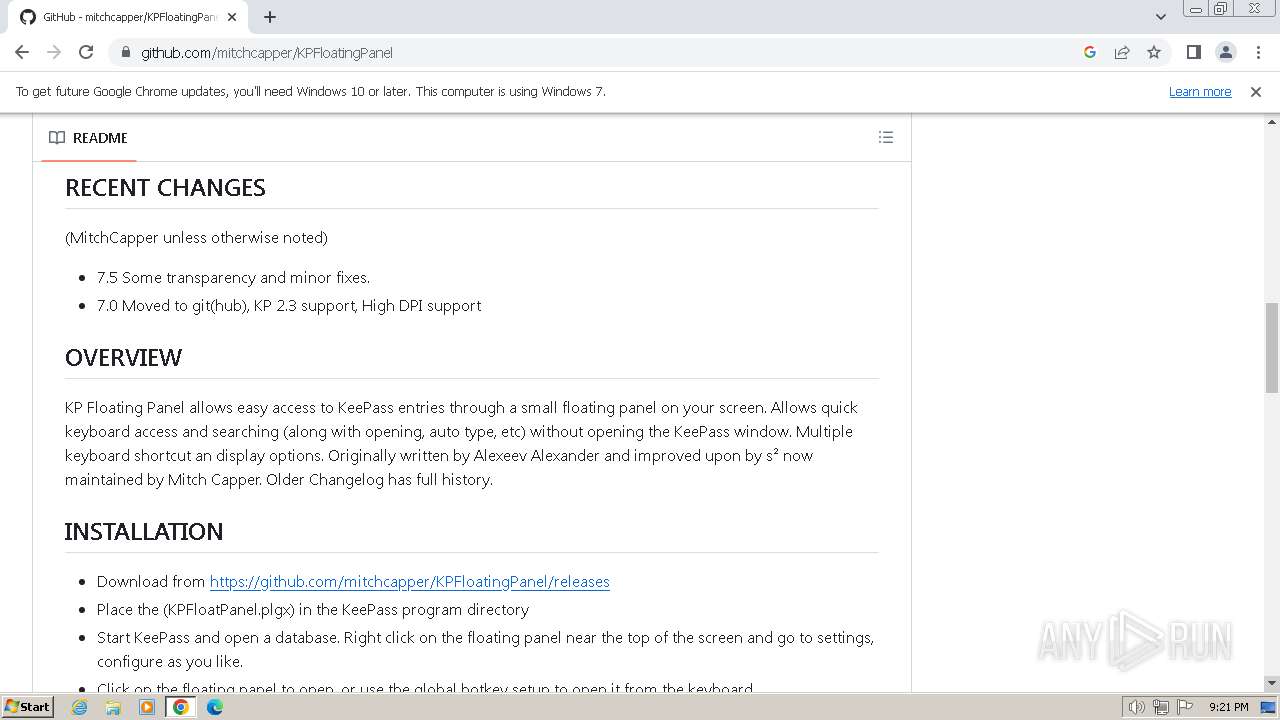This screenshot has height=720, width=1280.
Task: Open Microsoft Edge from the taskbar
Action: point(215,707)
